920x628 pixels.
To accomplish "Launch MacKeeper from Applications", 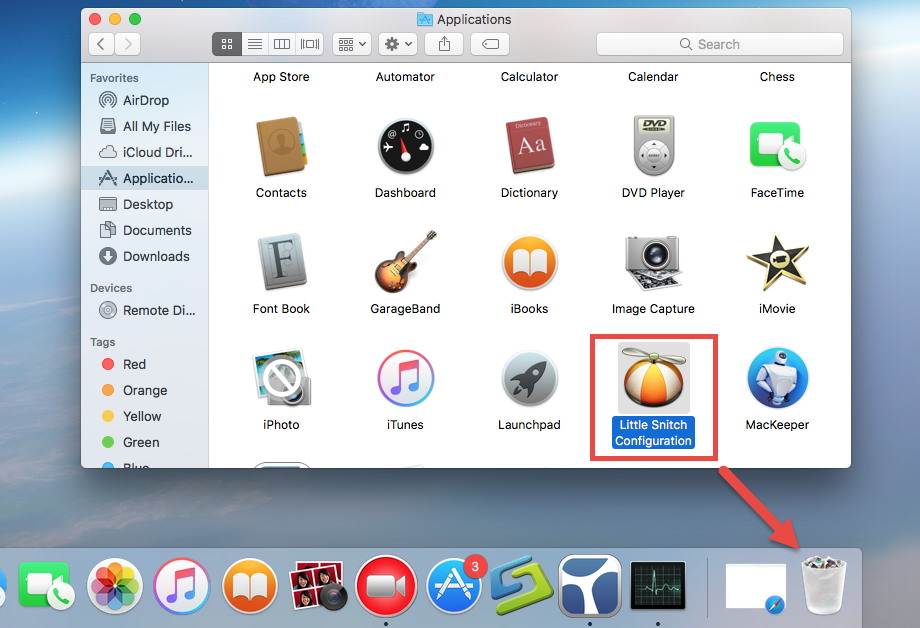I will pos(777,378).
